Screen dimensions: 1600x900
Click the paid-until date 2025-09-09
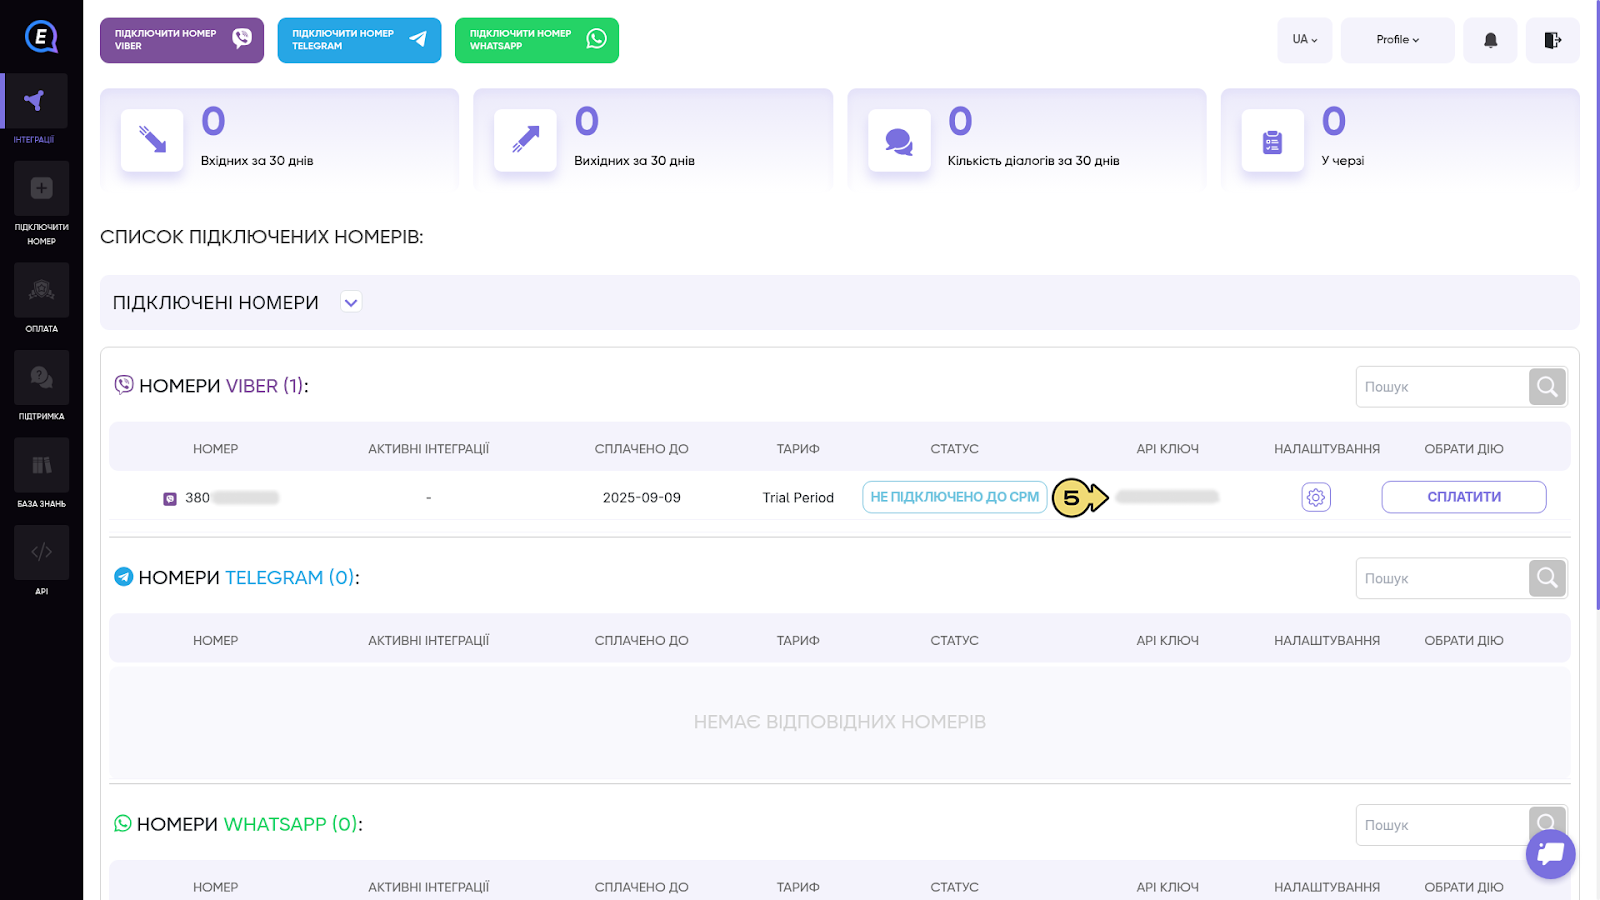coord(642,498)
